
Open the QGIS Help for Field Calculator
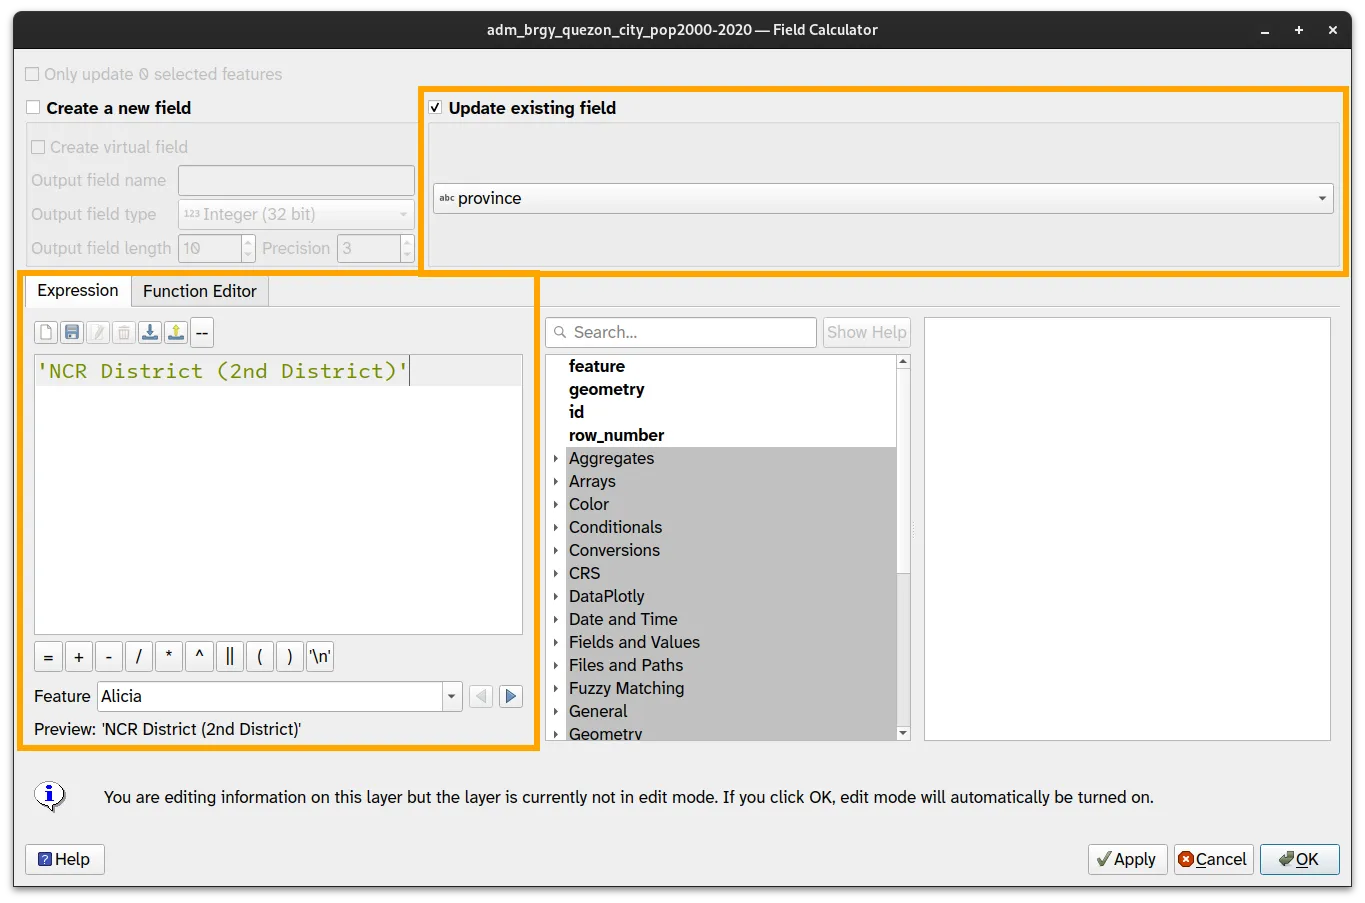click(64, 859)
